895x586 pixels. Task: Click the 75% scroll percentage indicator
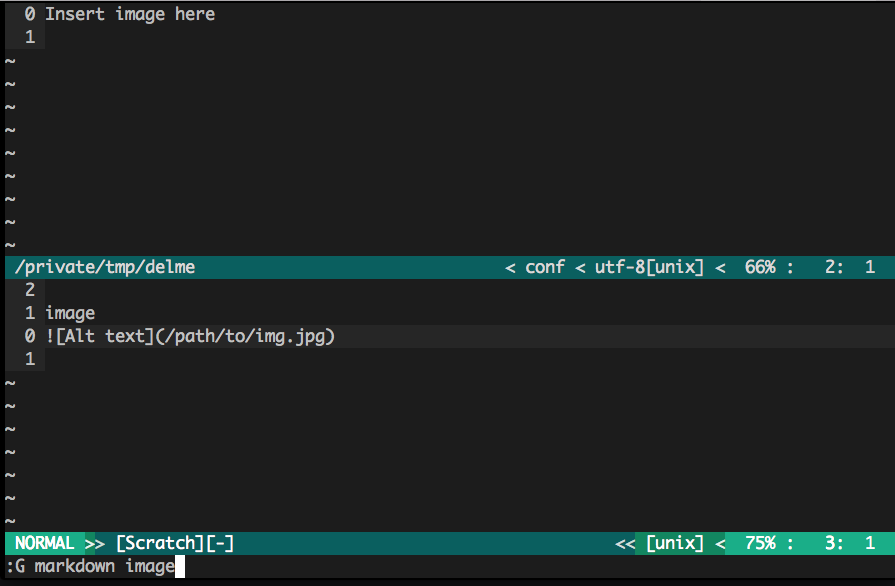(x=760, y=543)
